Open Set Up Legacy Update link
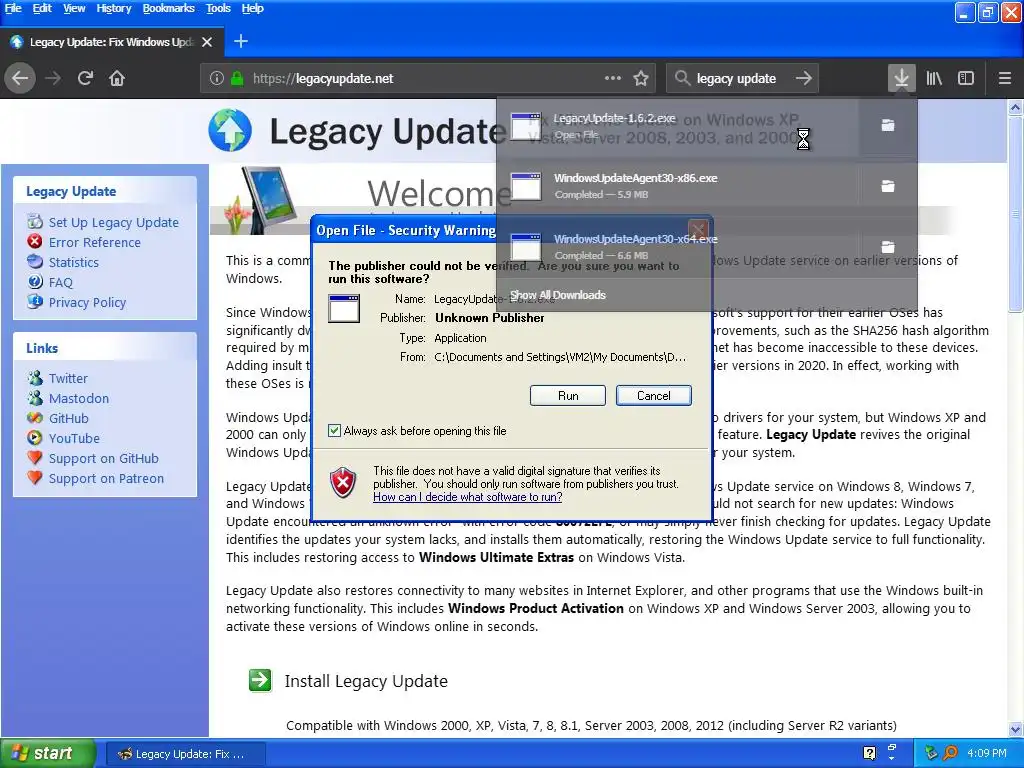The height and width of the screenshot is (768, 1024). [x=114, y=222]
